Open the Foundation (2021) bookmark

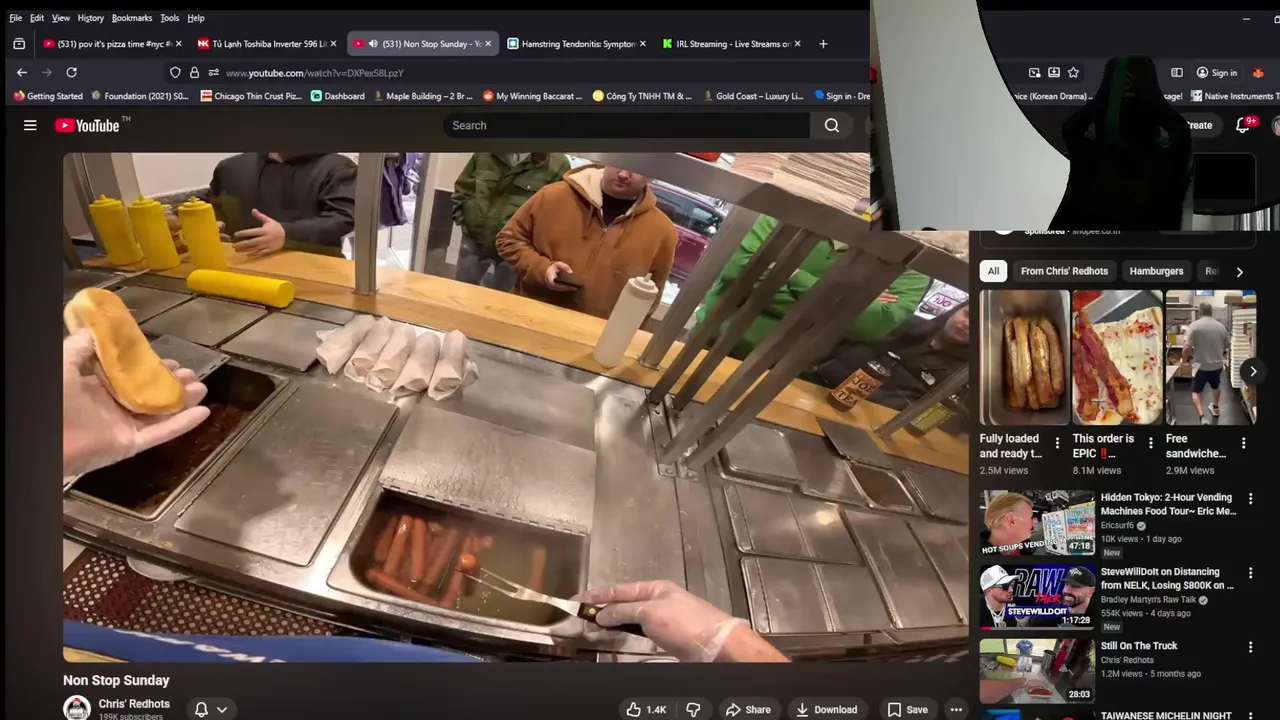140,96
